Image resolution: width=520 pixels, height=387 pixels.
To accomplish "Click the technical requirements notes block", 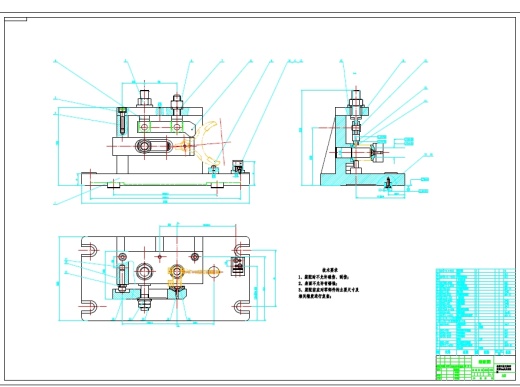I will point(328,283).
